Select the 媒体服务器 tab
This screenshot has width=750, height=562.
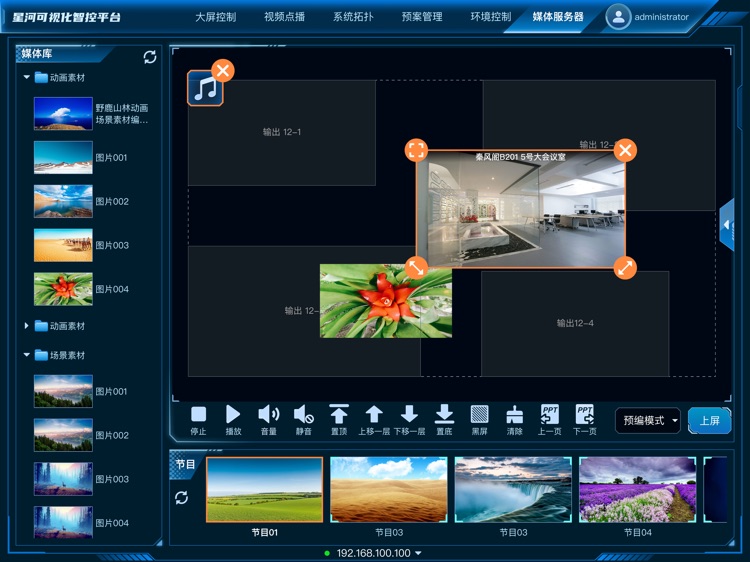pos(558,17)
